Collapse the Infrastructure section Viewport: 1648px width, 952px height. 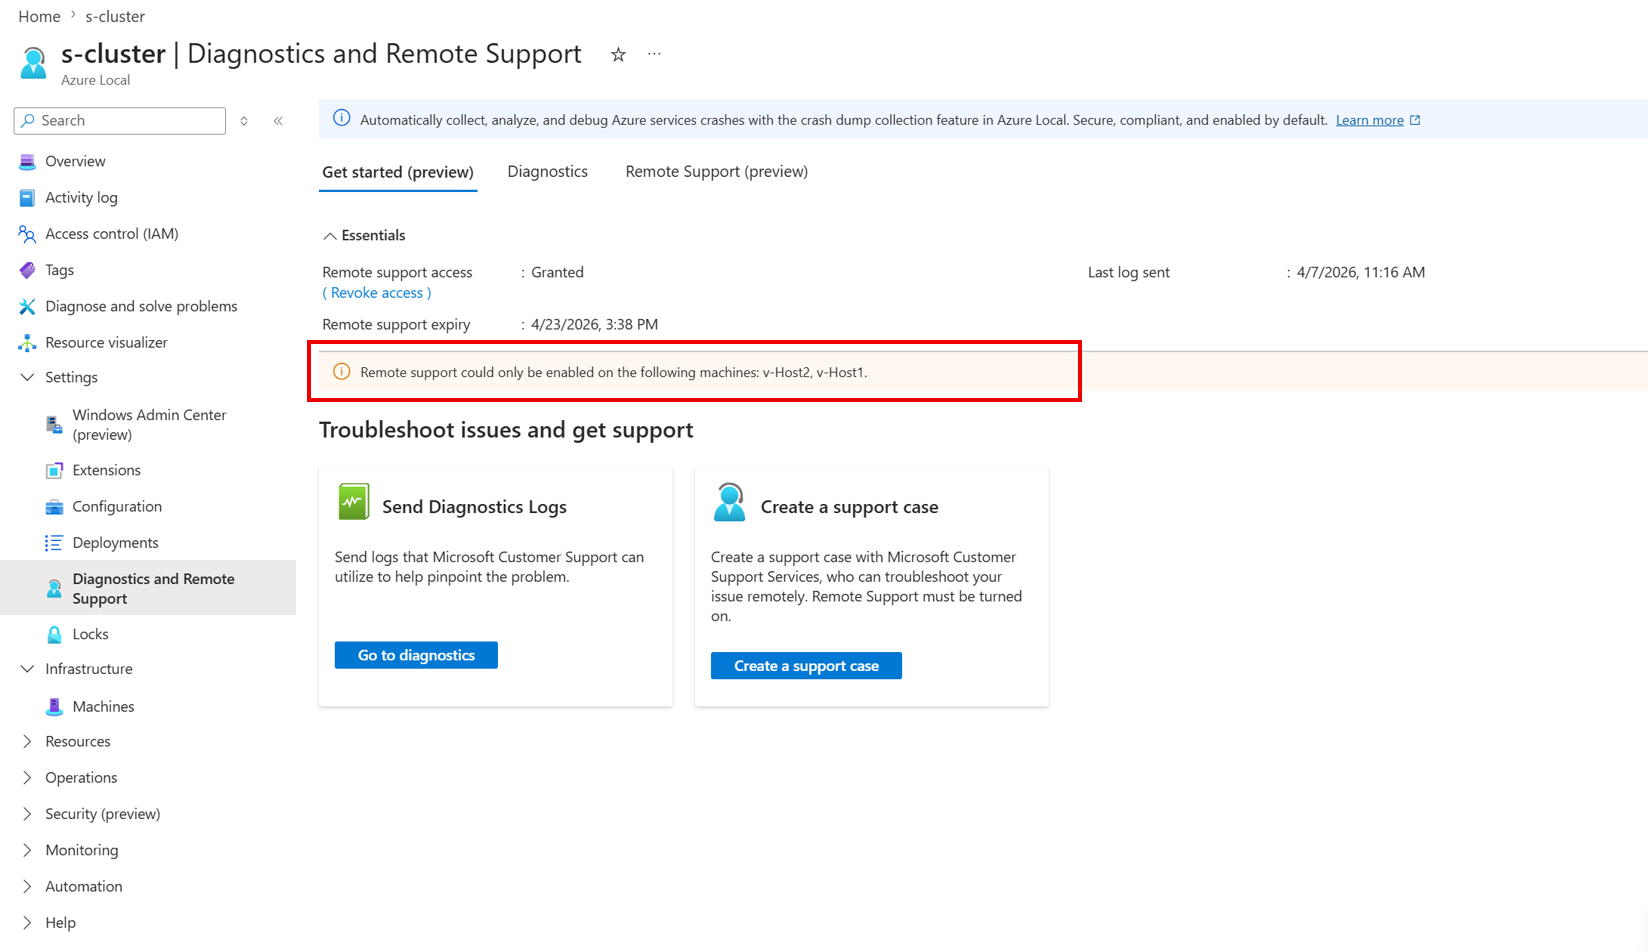click(x=27, y=669)
